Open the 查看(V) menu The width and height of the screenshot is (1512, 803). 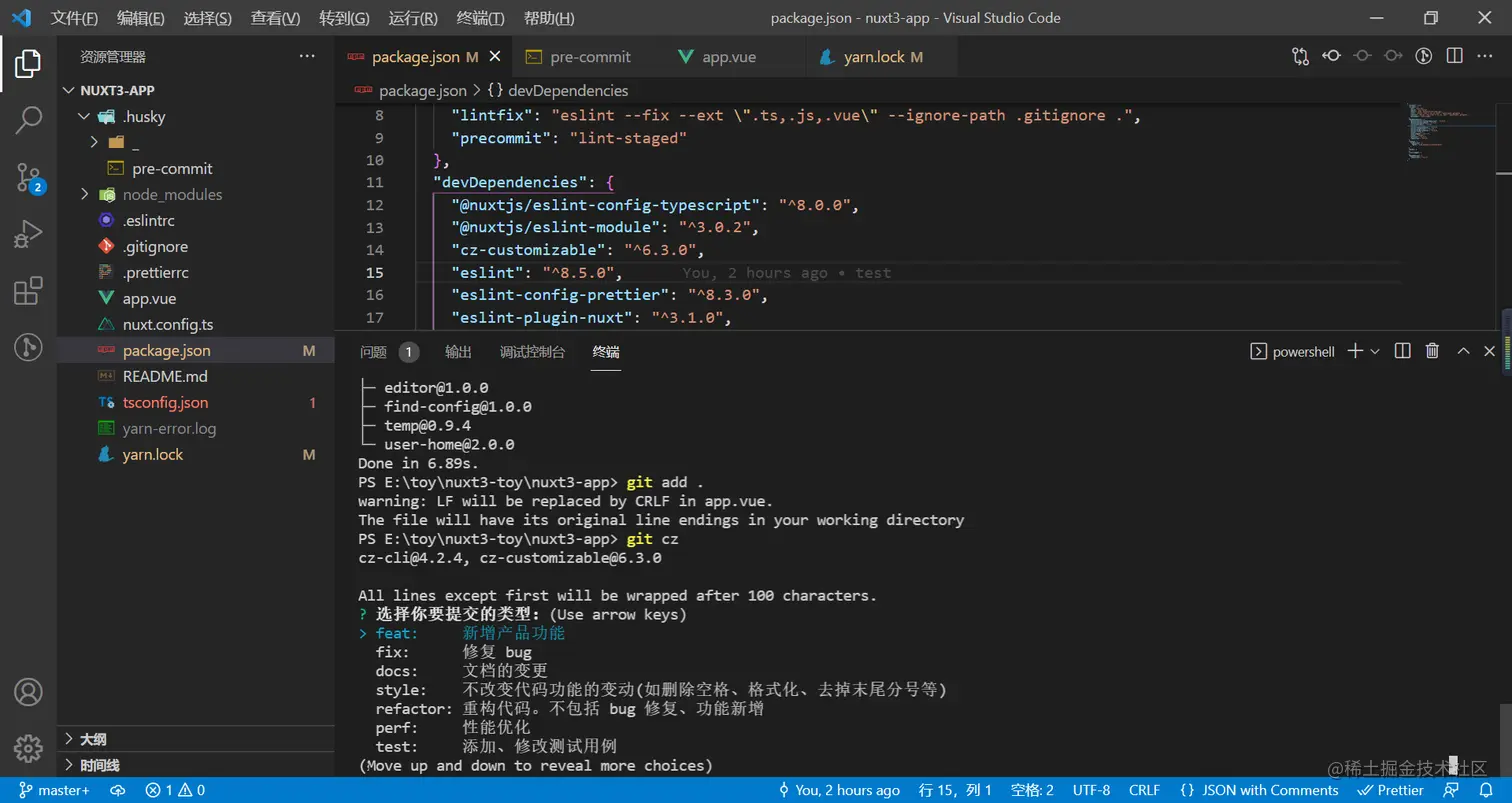(x=276, y=18)
